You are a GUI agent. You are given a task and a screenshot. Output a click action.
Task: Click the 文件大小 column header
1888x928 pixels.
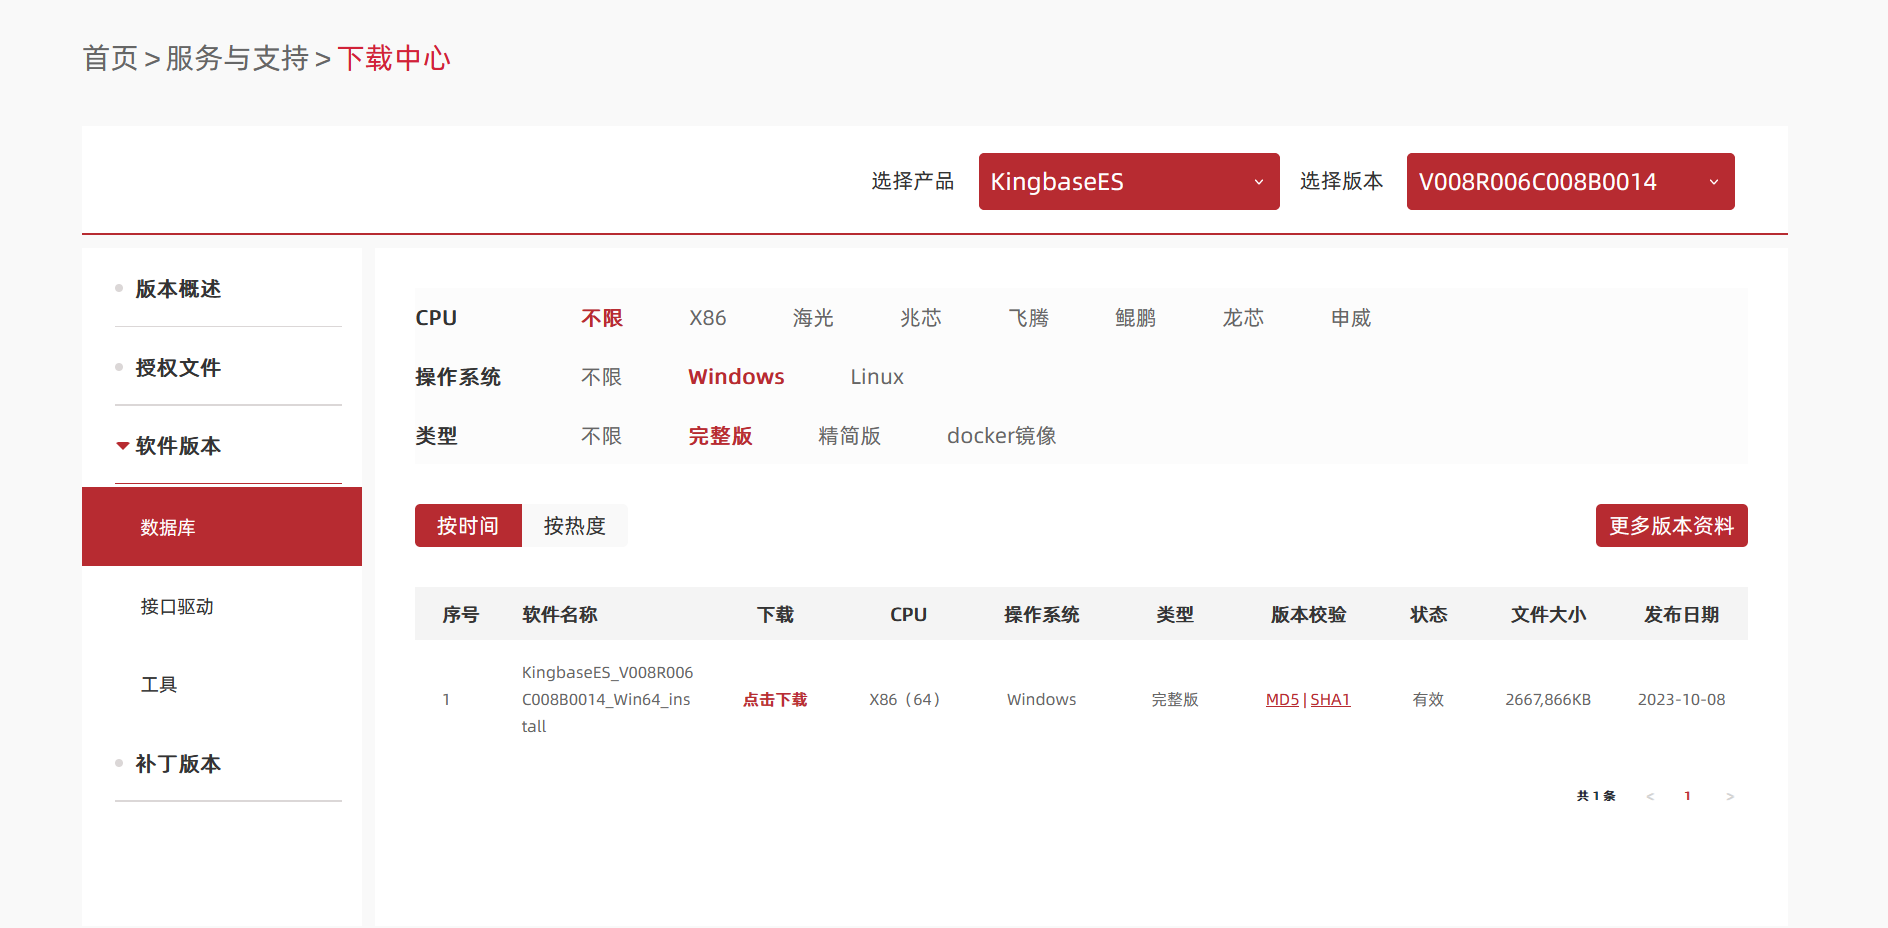click(1548, 615)
